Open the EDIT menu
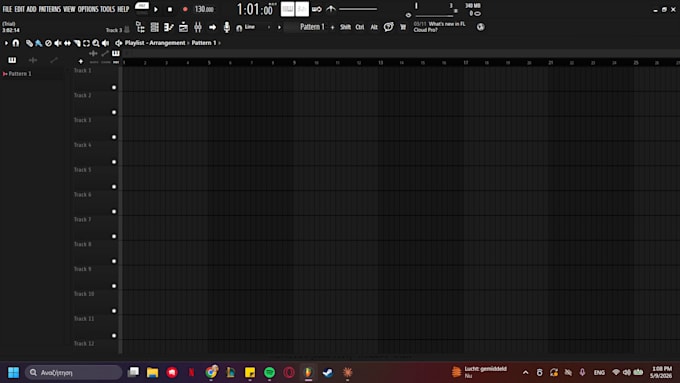Screen dimensions: 680x383 coord(20,9)
